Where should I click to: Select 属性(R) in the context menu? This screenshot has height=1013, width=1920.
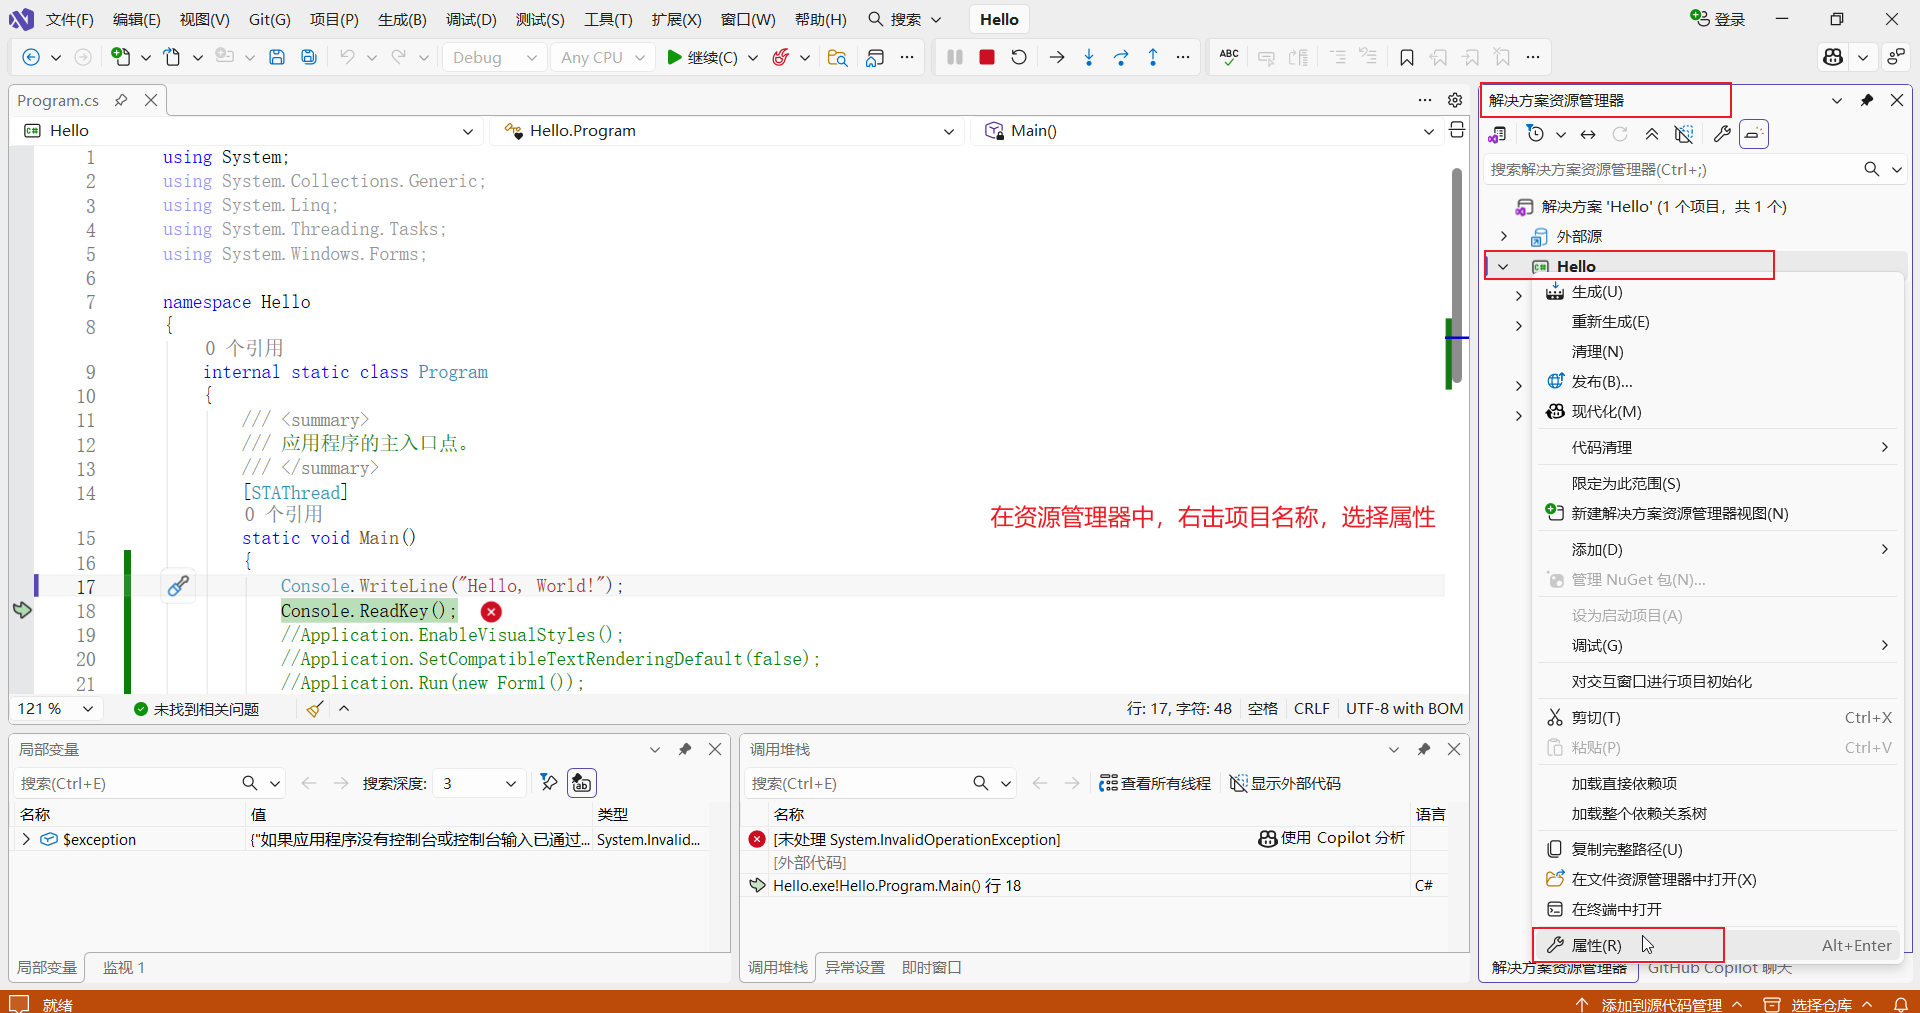point(1718,945)
